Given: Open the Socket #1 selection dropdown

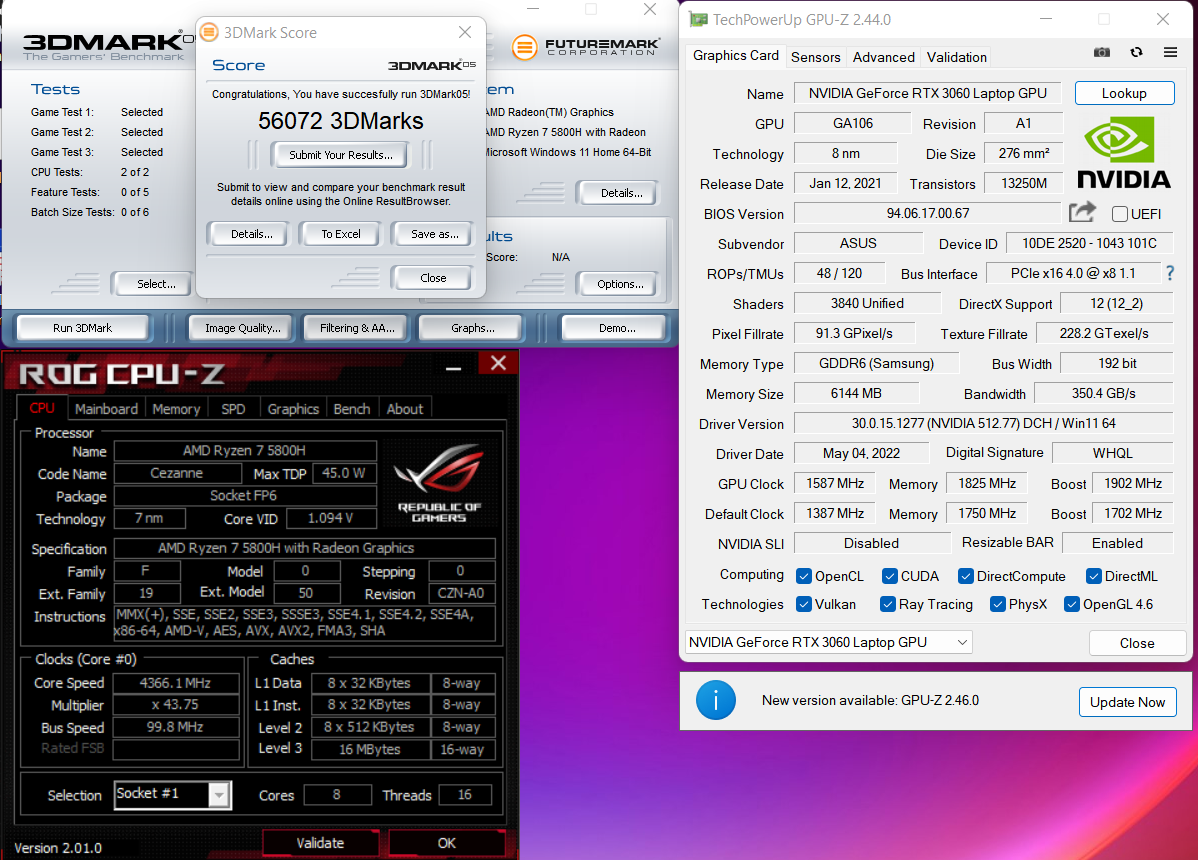Looking at the screenshot, I should click(173, 794).
